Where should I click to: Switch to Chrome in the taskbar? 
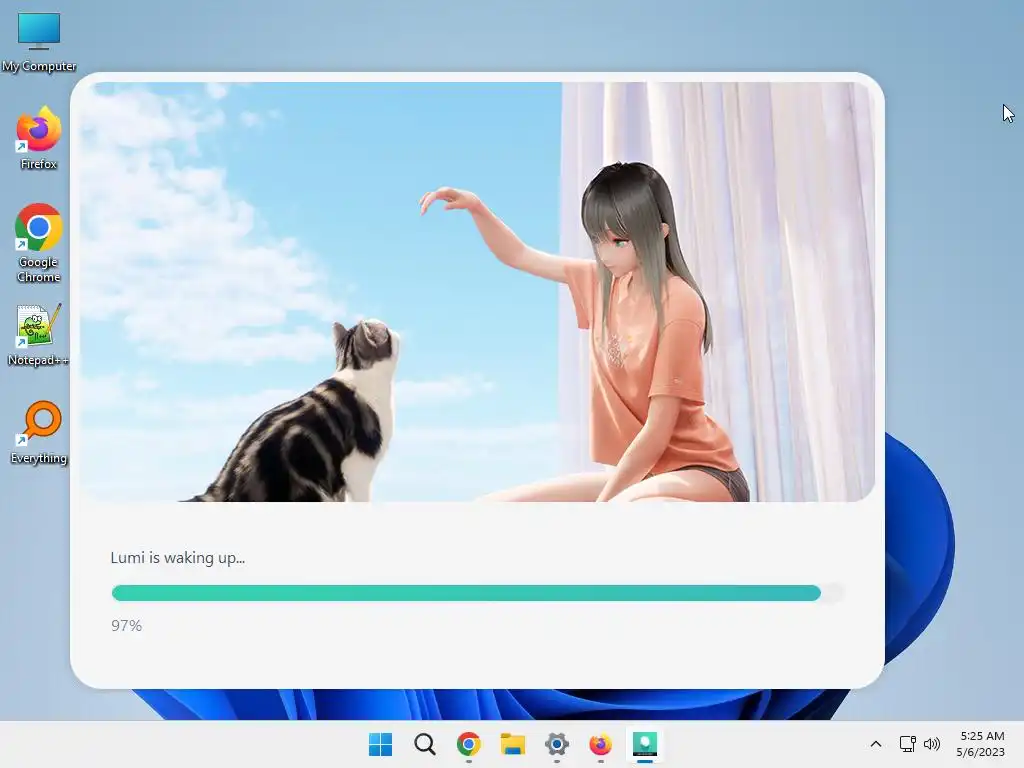[x=468, y=744]
